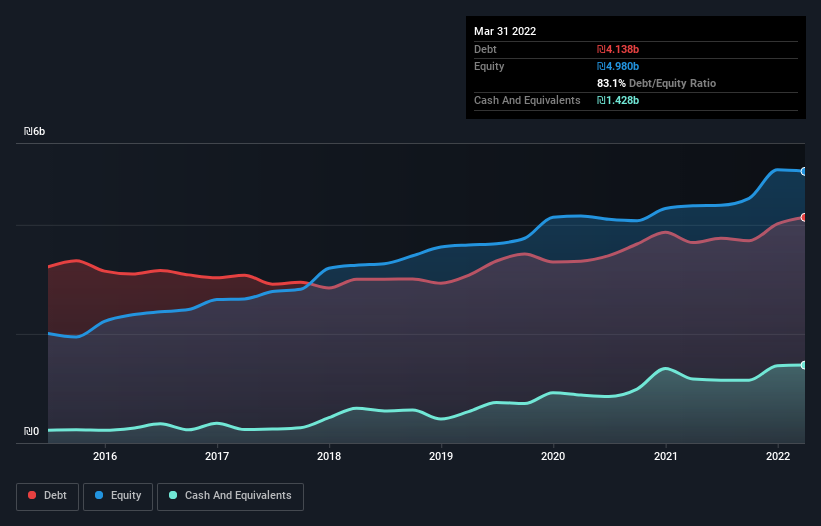Click the blue Equity legend dot
This screenshot has width=821, height=526.
[99, 495]
